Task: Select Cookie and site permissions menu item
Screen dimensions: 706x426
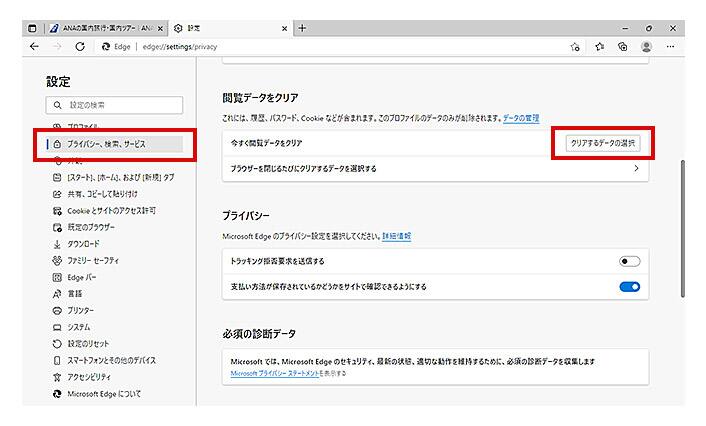Action: click(x=112, y=210)
